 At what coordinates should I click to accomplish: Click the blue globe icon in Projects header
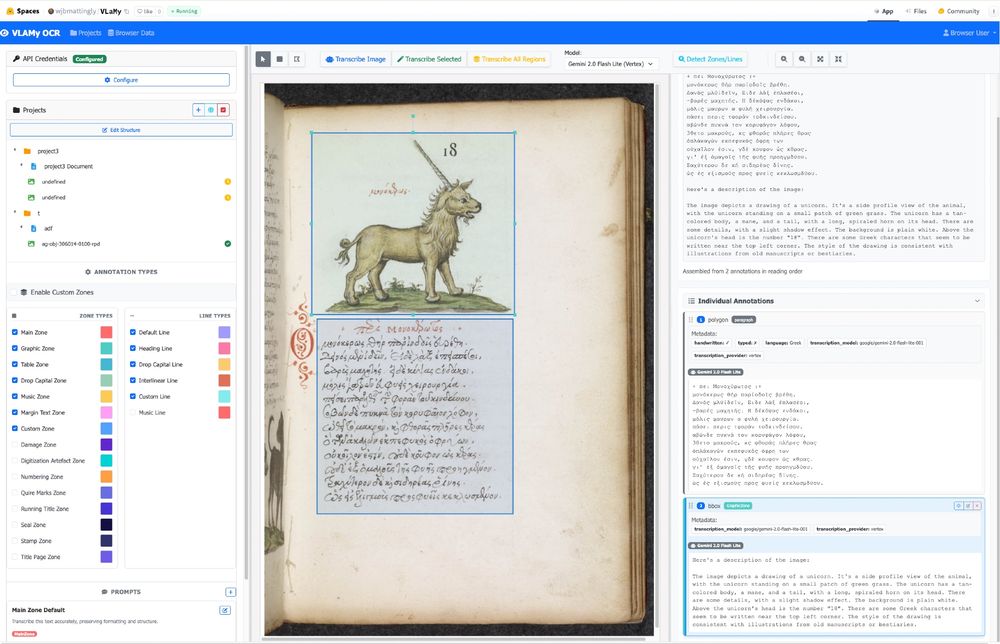coord(210,110)
